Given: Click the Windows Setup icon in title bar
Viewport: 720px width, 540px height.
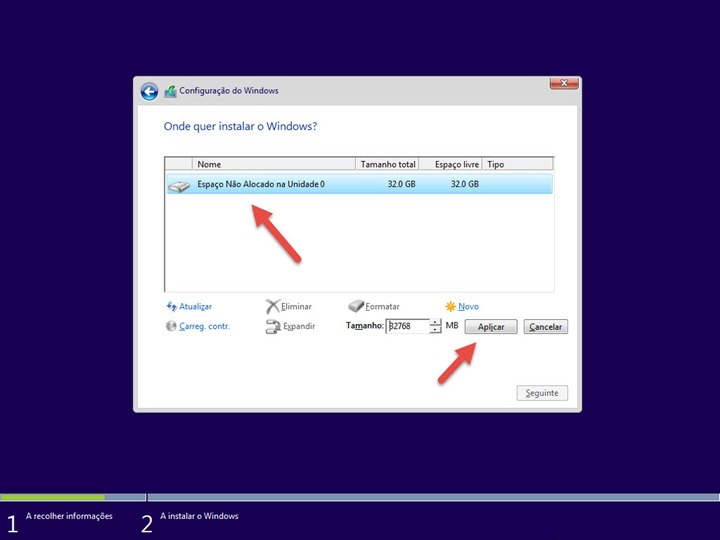Looking at the screenshot, I should 170,91.
